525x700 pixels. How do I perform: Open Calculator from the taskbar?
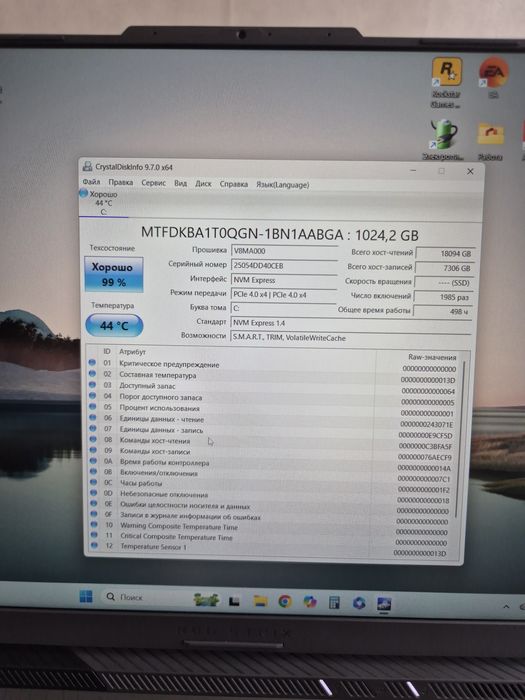click(x=334, y=603)
